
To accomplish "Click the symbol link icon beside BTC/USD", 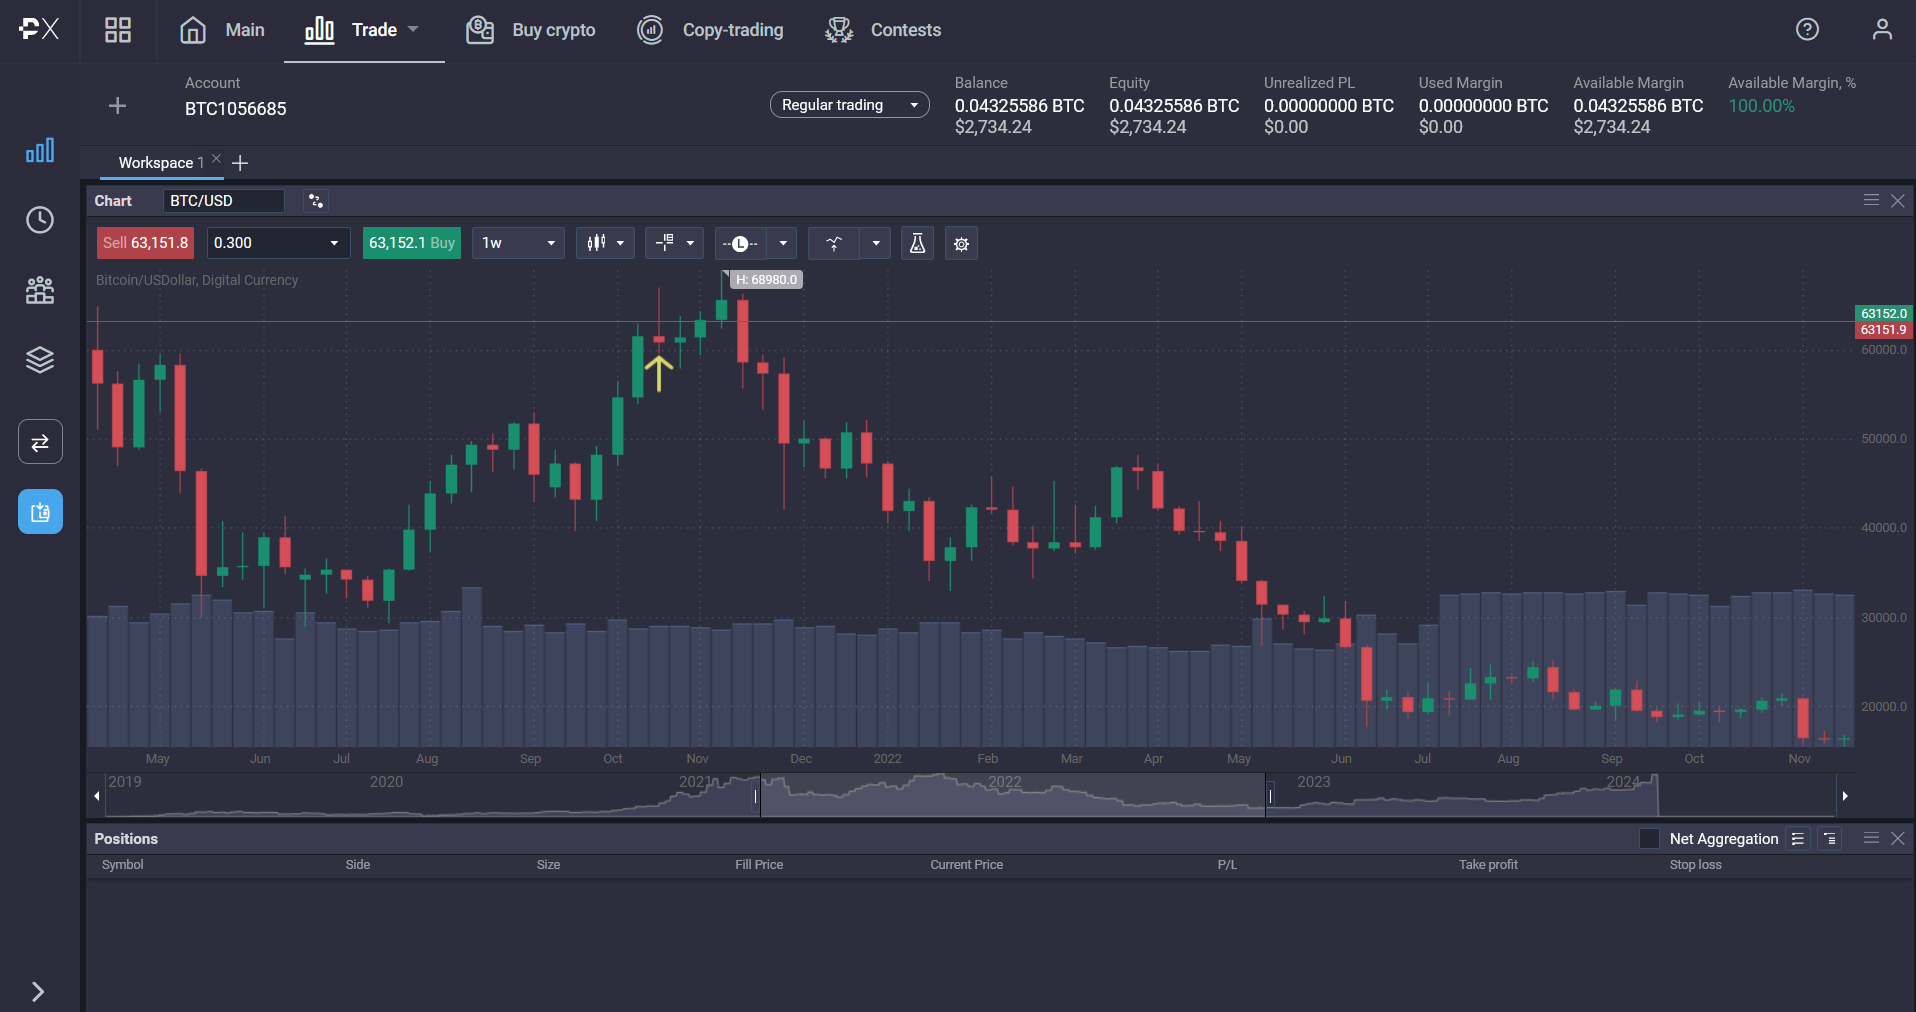I will (x=316, y=201).
